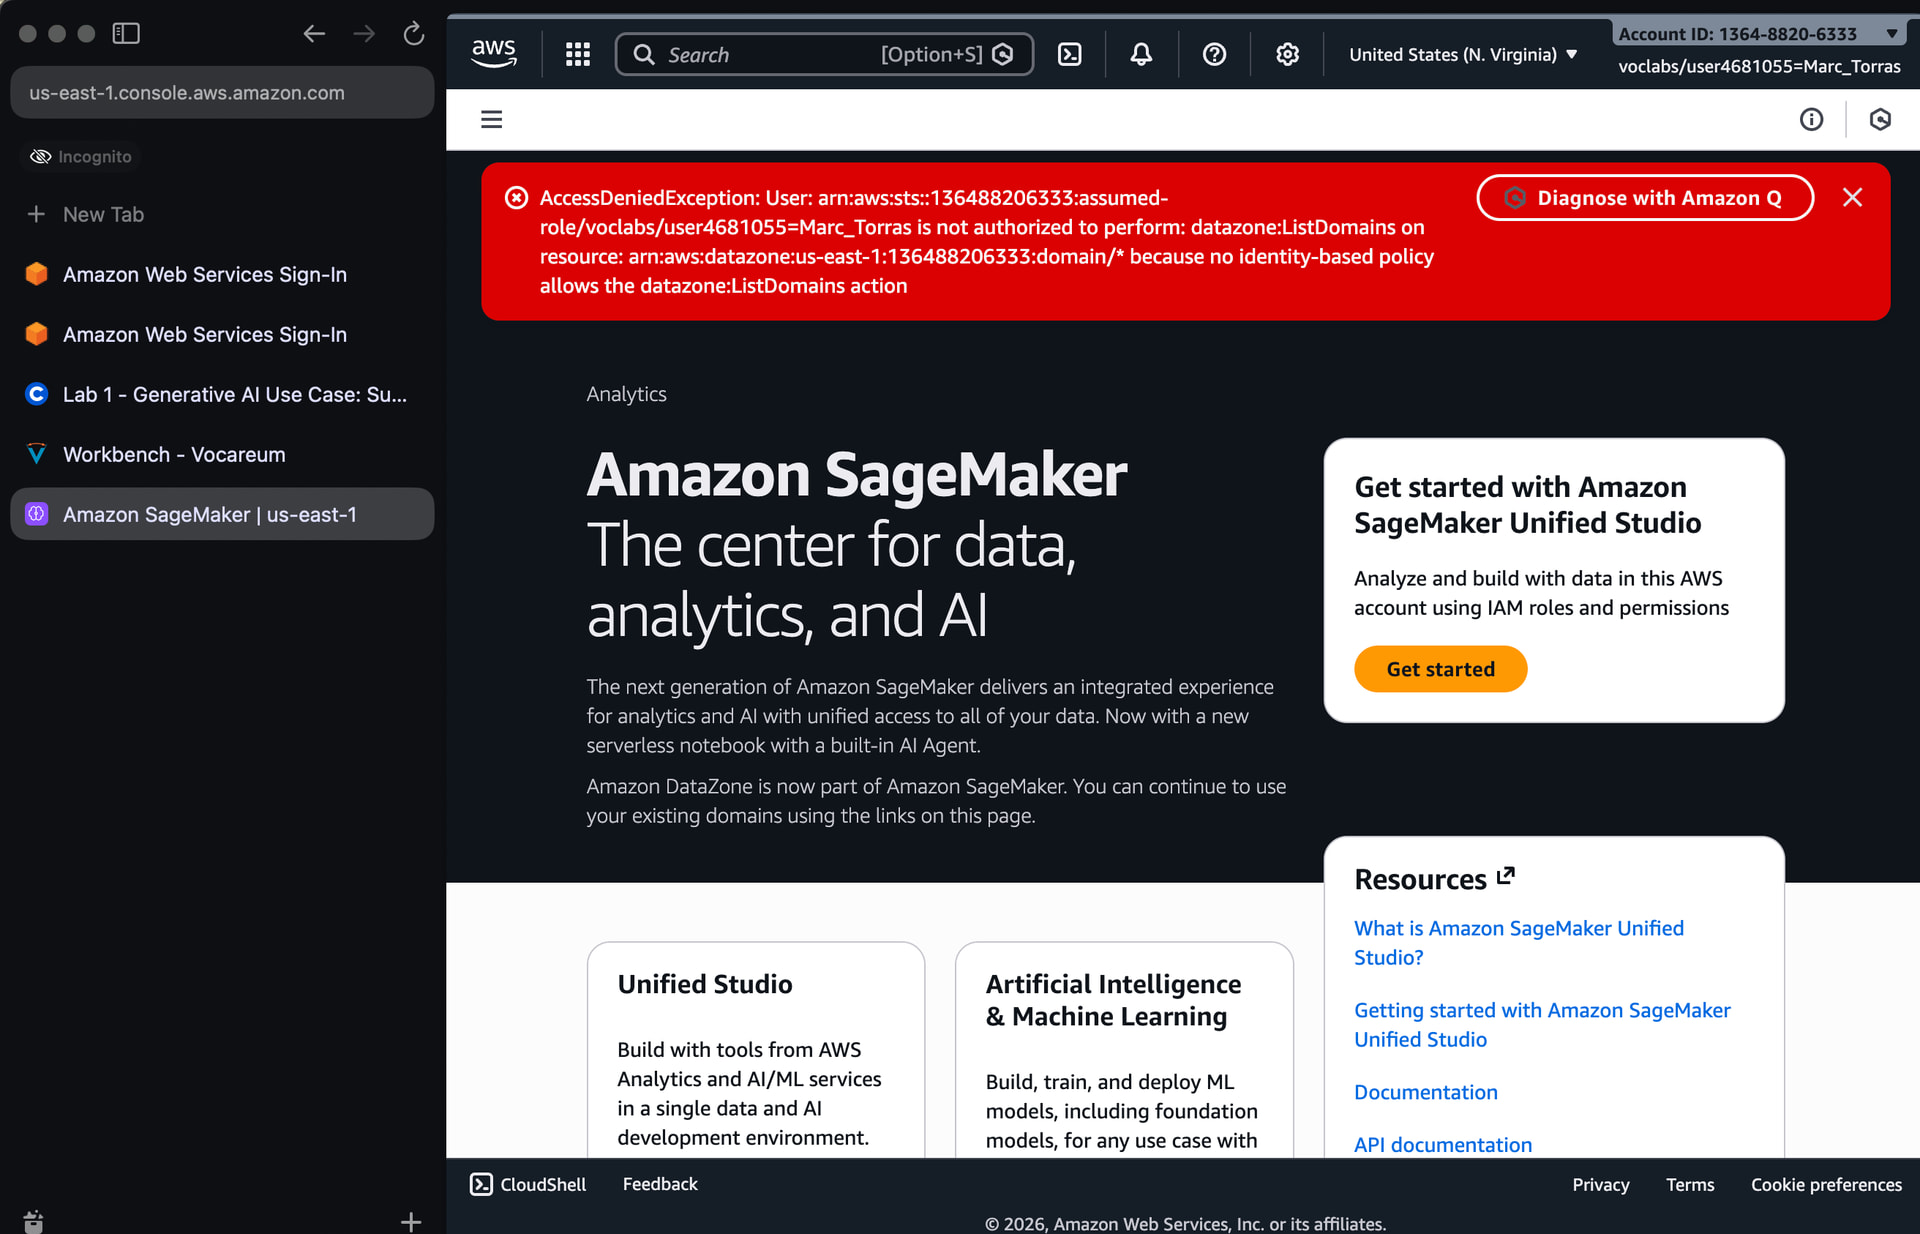Toggle the browser sidebar panel

[126, 34]
